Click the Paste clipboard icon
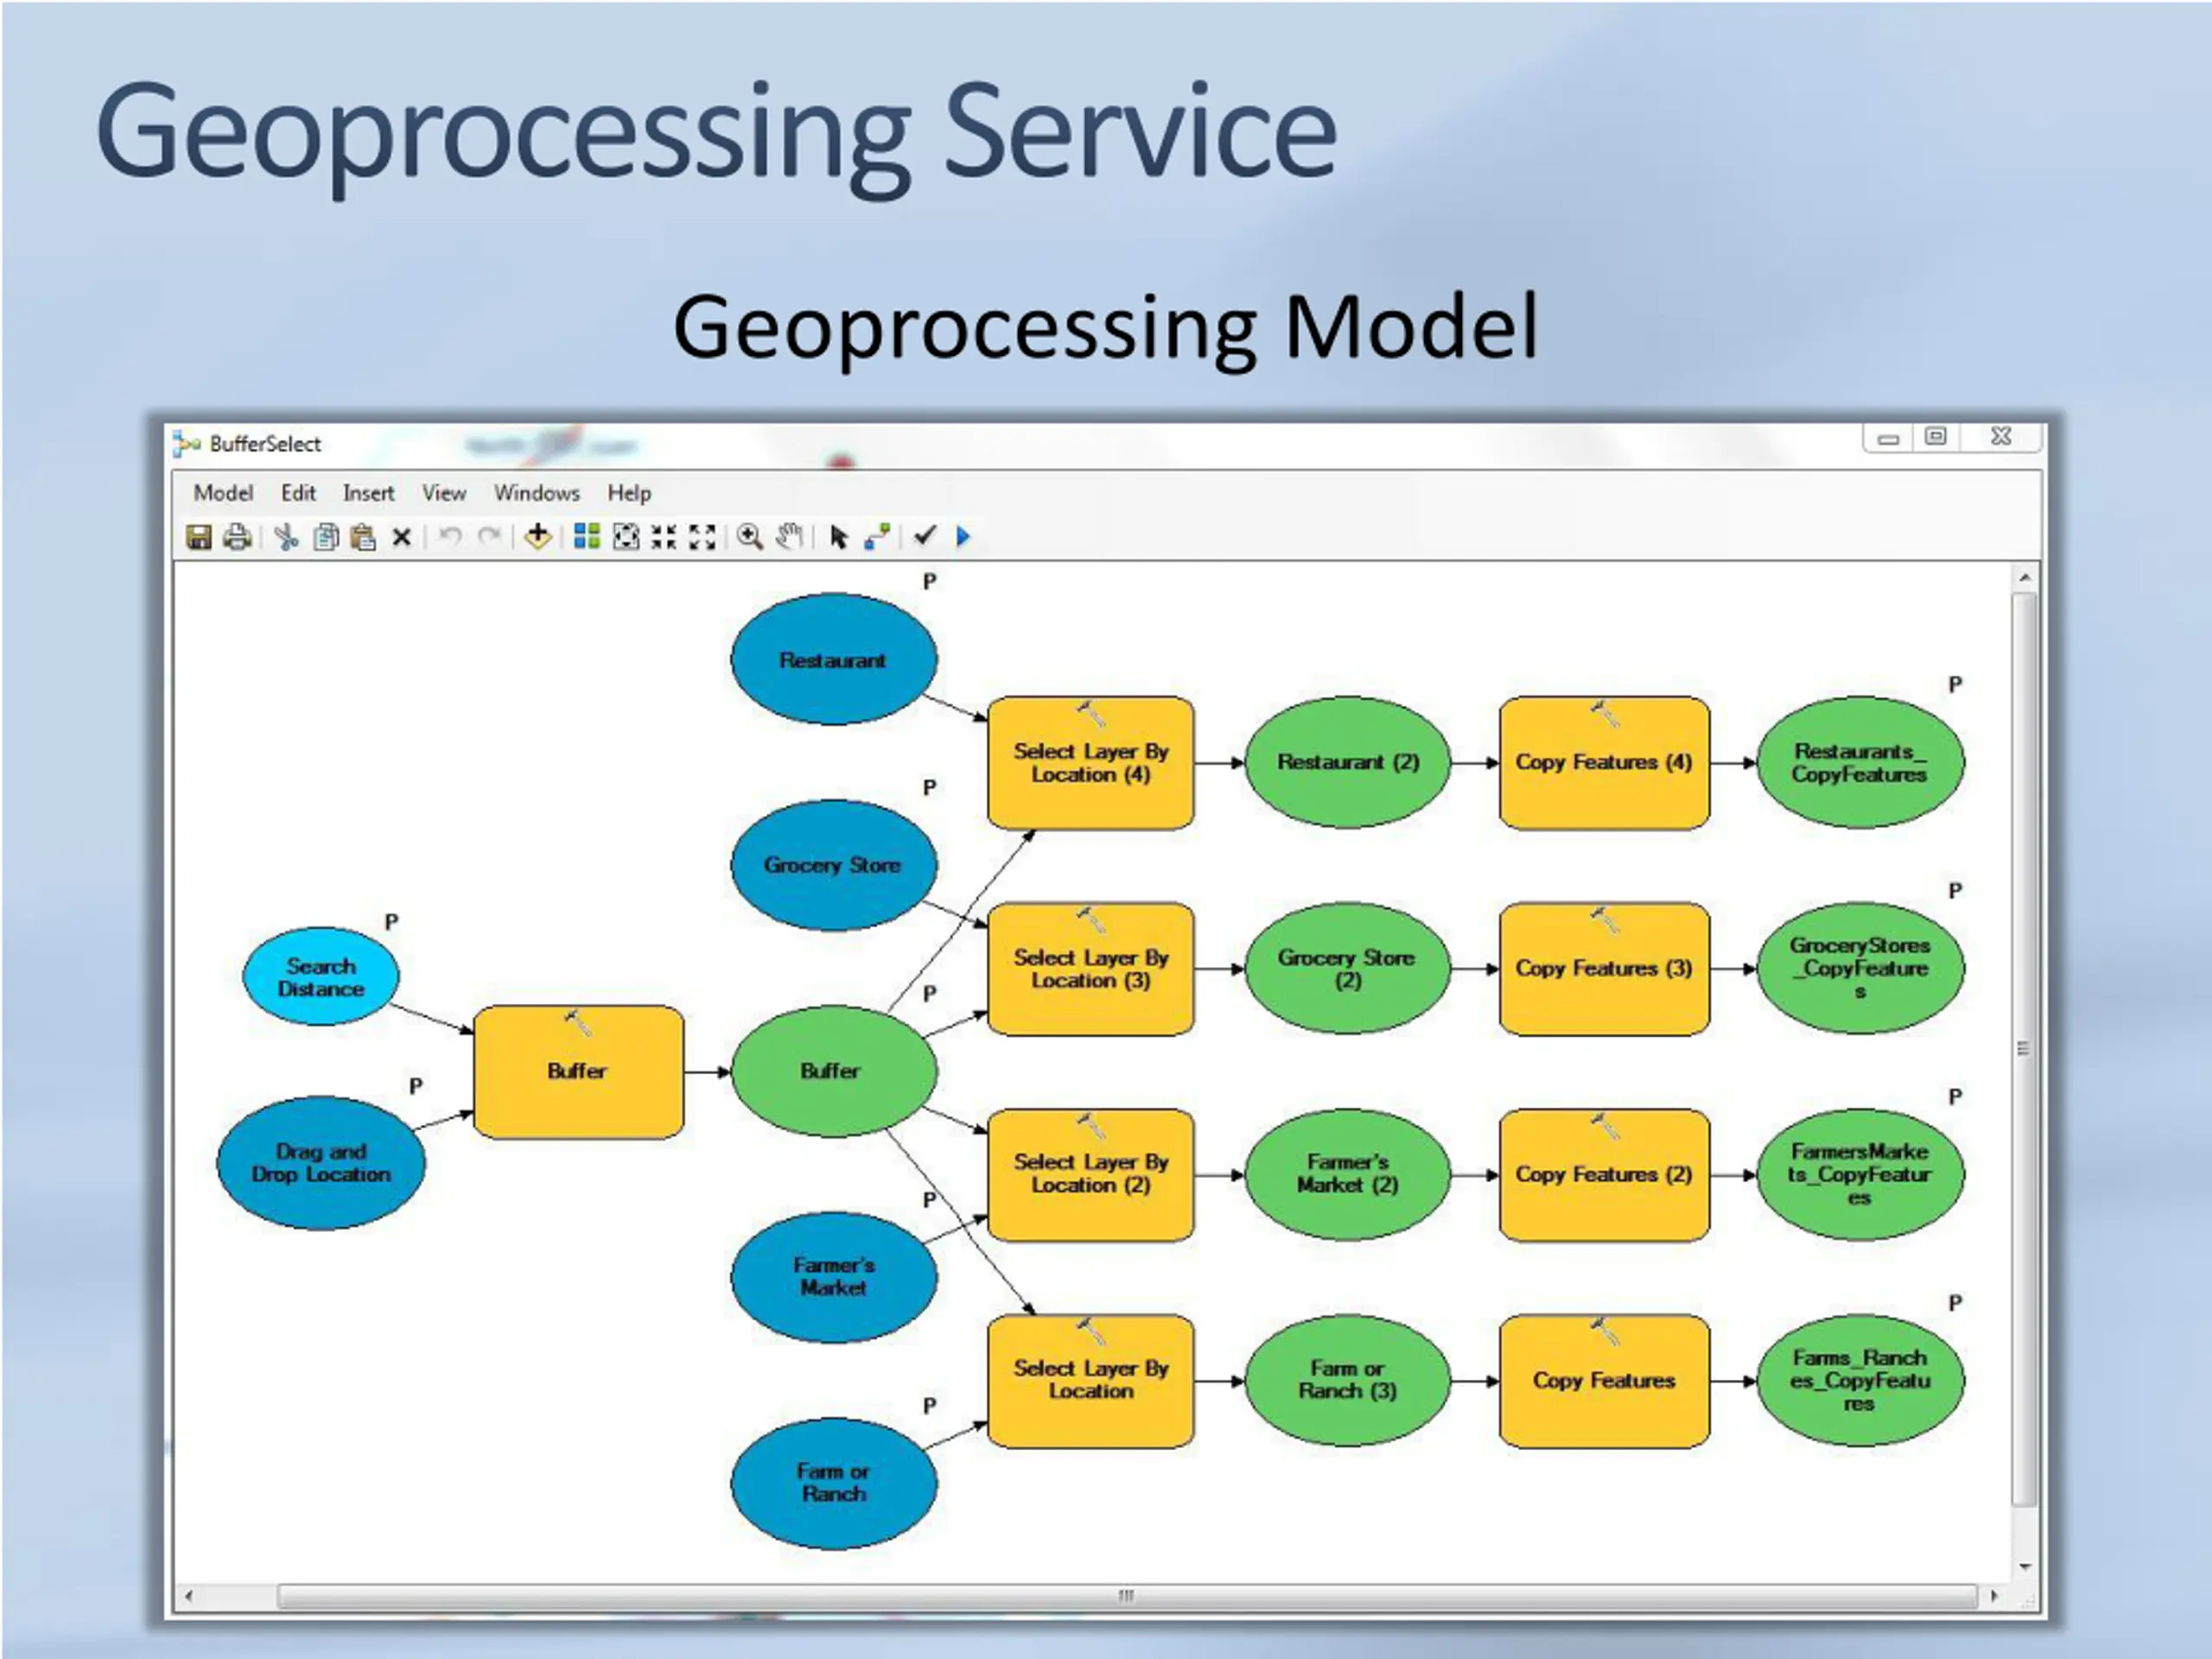Viewport: 2212px width, 1659px height. (363, 537)
